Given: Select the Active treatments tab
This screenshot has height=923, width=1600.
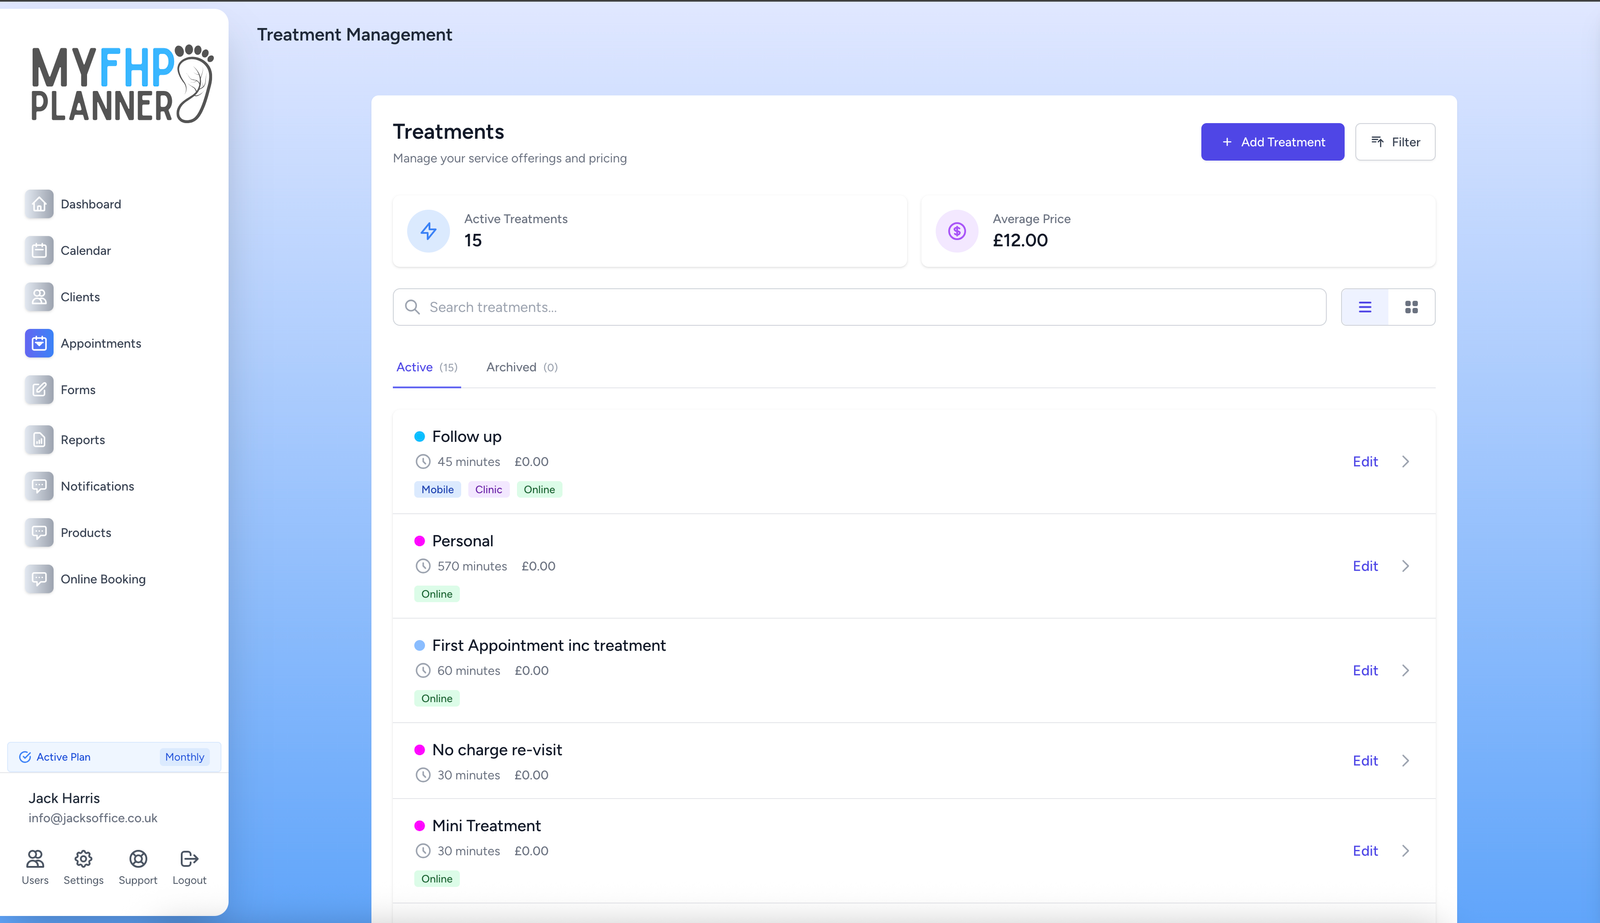Looking at the screenshot, I should coord(414,367).
